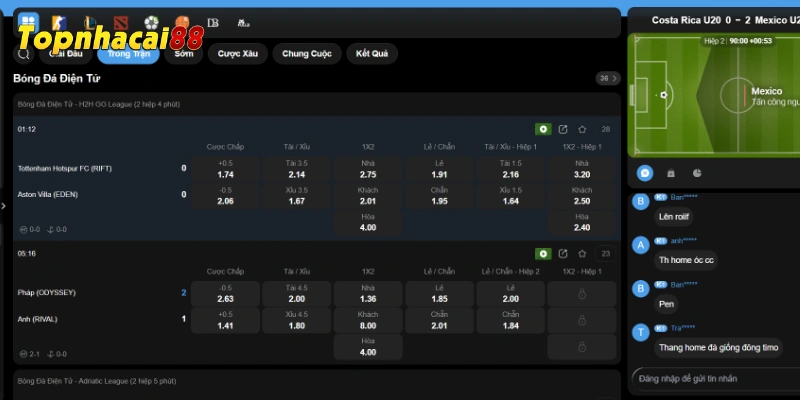800x400 pixels.
Task: Switch to Chung Cuộc tab
Action: point(307,54)
